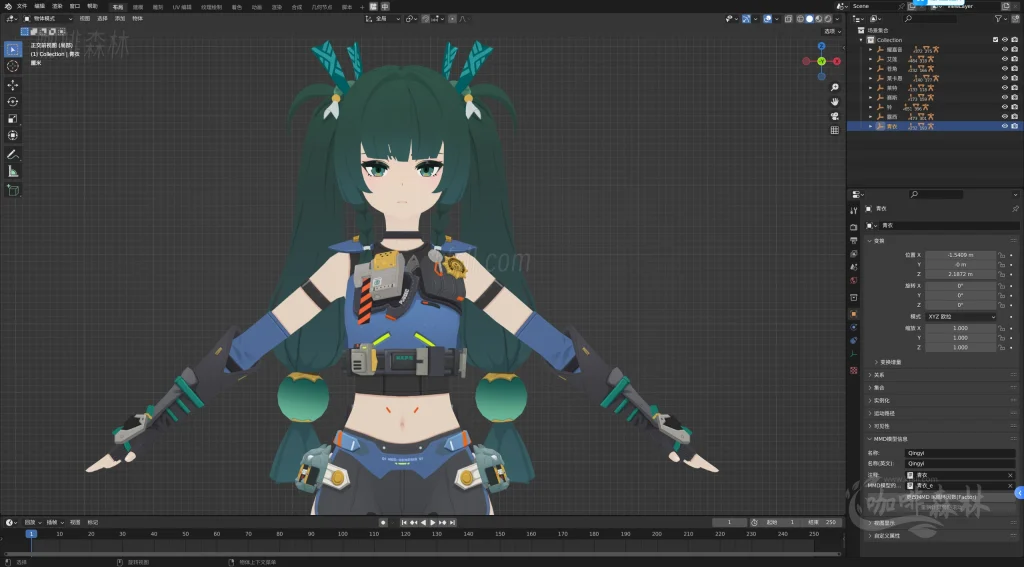The width and height of the screenshot is (1024, 567).
Task: Toggle viewport overlays button
Action: pyautogui.click(x=767, y=19)
